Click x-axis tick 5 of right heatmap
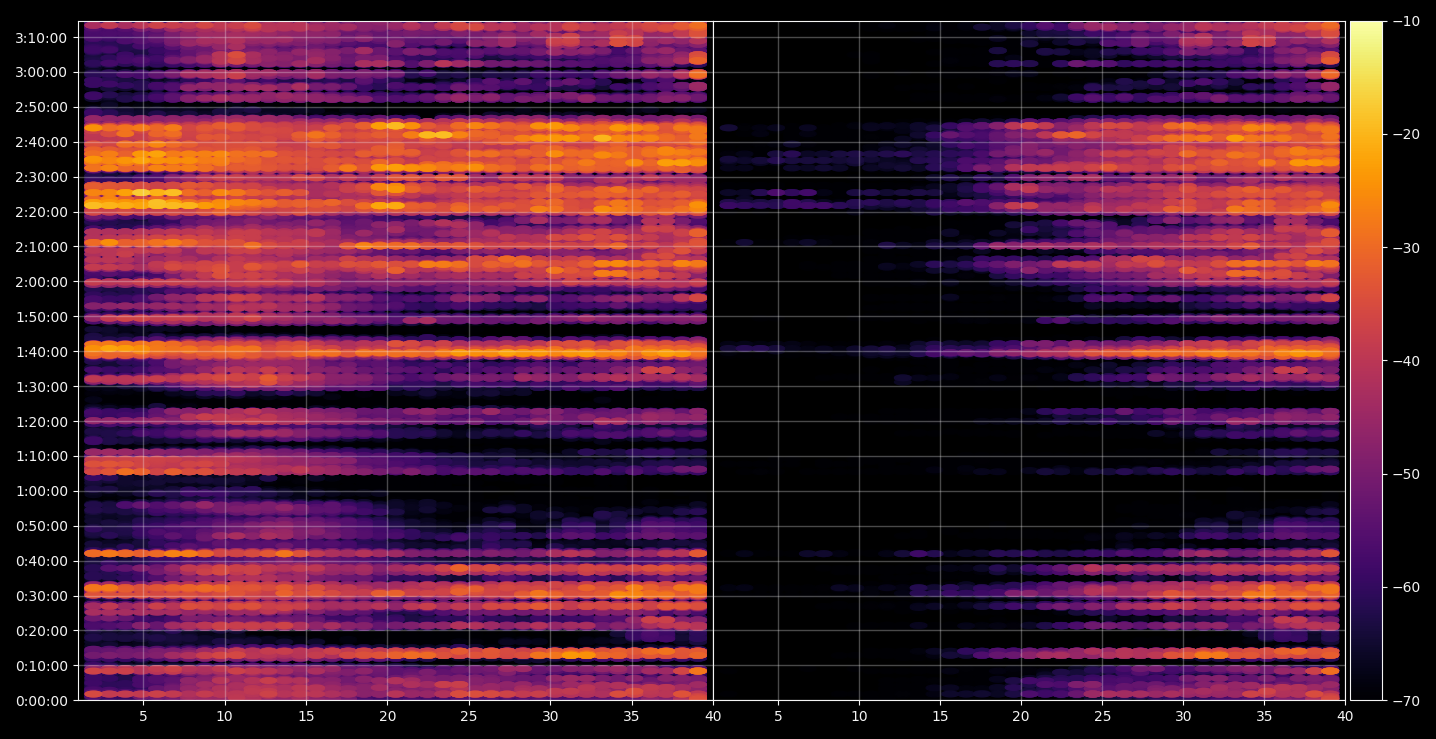 tap(777, 717)
